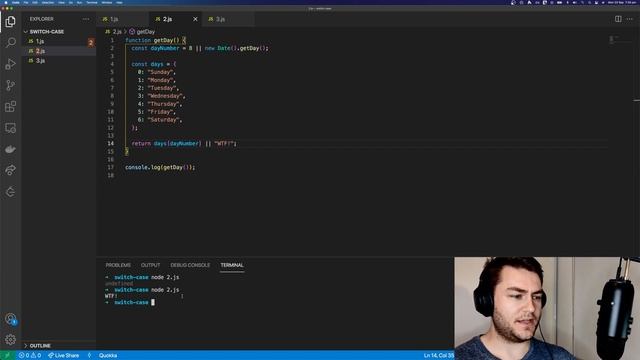Click line number 14 in the gutter

tap(111, 143)
